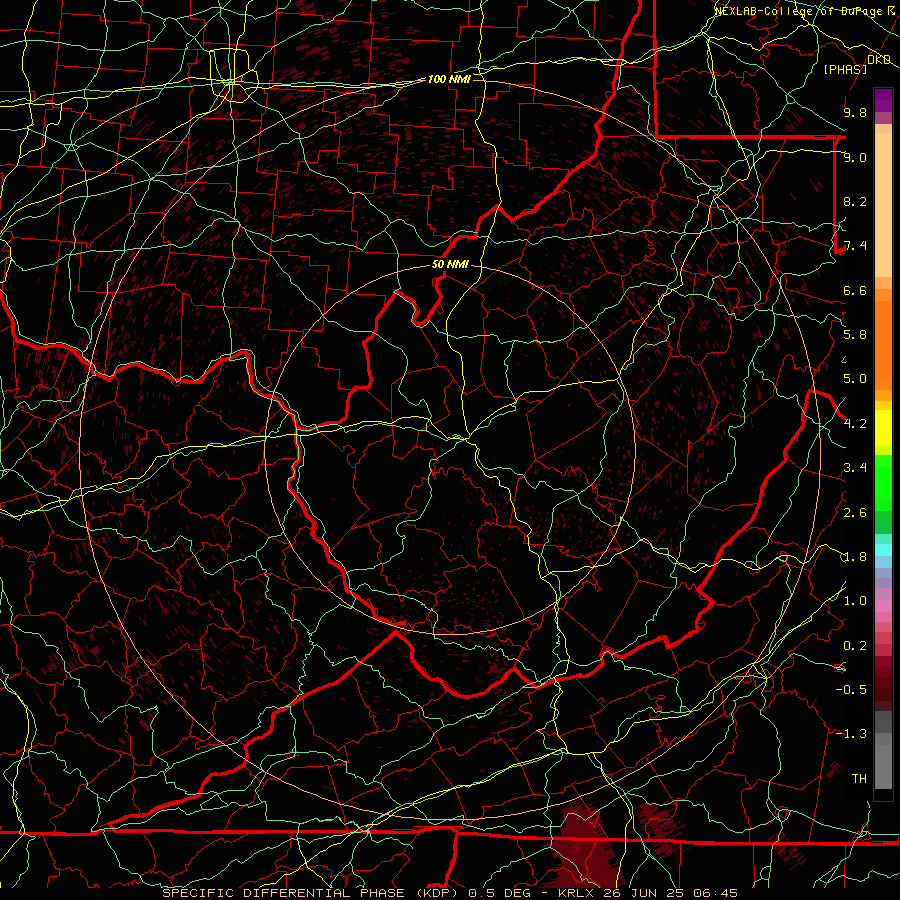Click the 4.2 scale value

coord(855,424)
